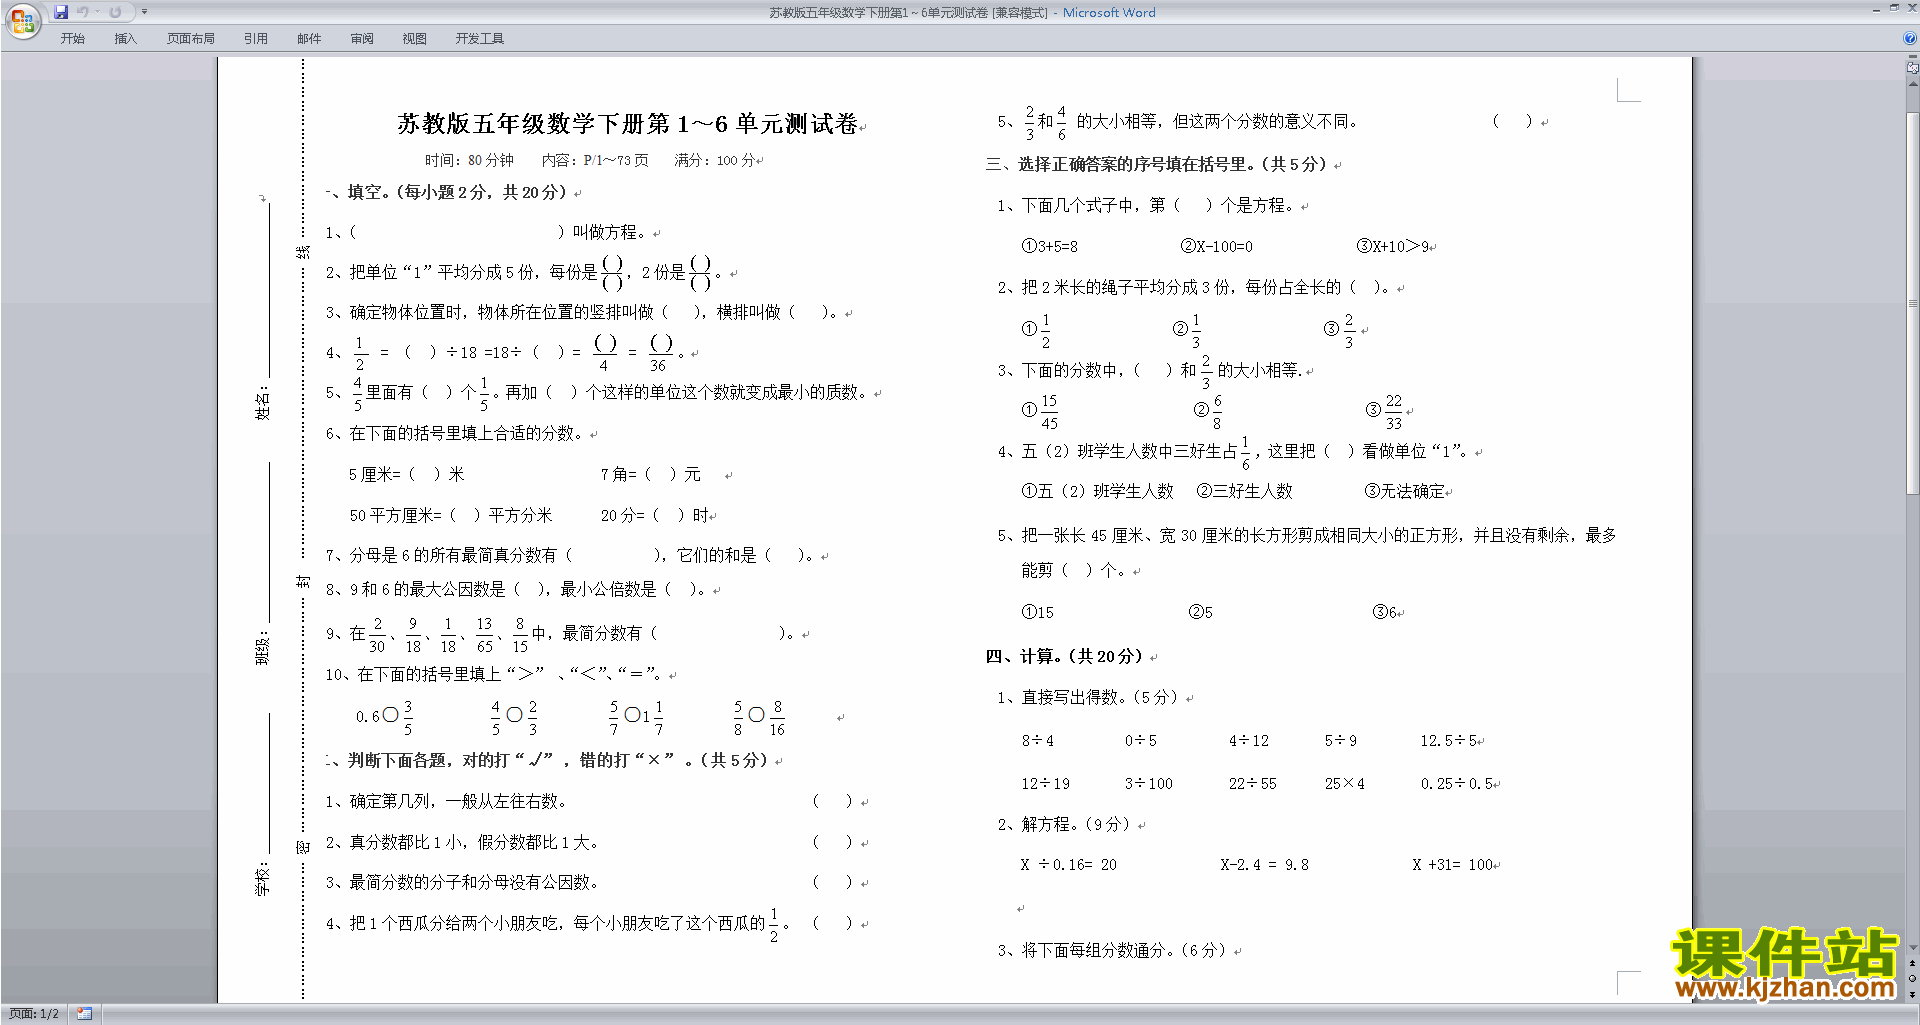Go to previous page with double-up arrow
Screen dimensions: 1920x1025
[x=1913, y=963]
